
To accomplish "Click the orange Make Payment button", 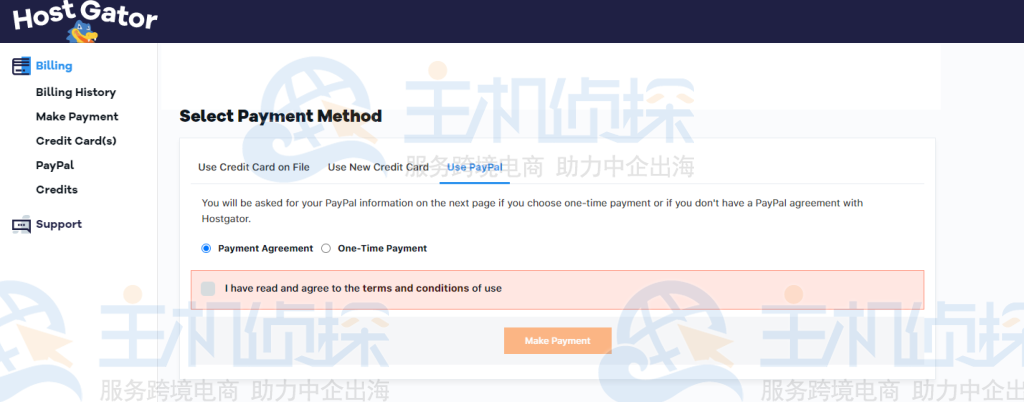I will 558,341.
